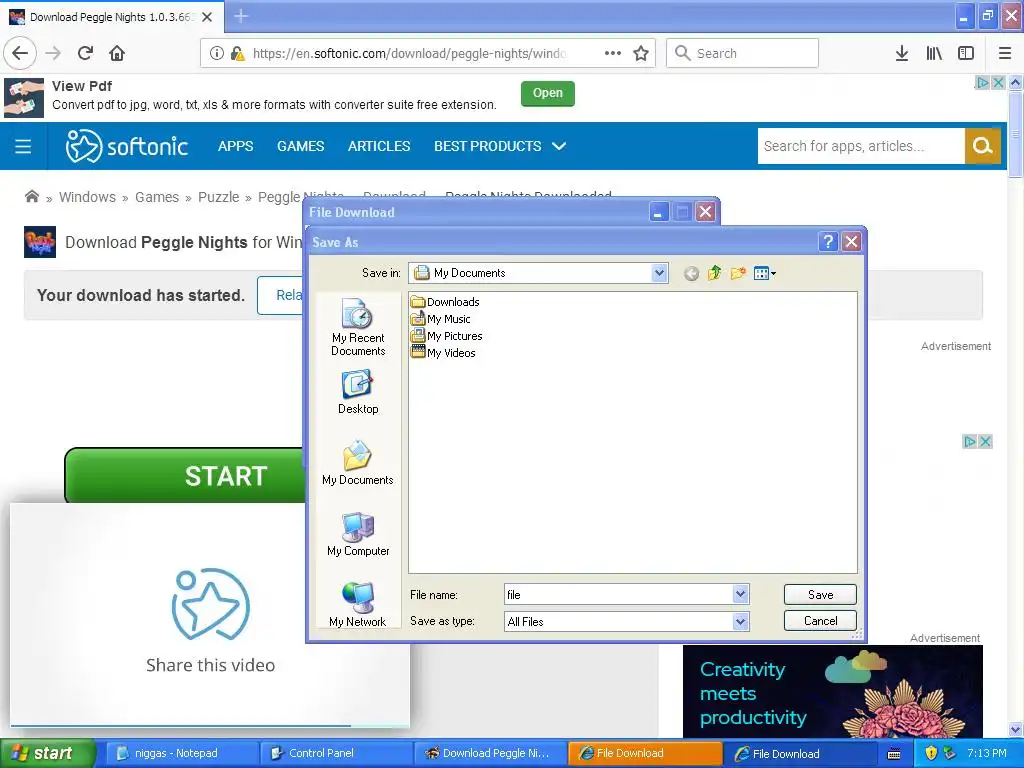Open the Articles section on Softonic
Image resolution: width=1024 pixels, height=768 pixels.
click(x=379, y=146)
